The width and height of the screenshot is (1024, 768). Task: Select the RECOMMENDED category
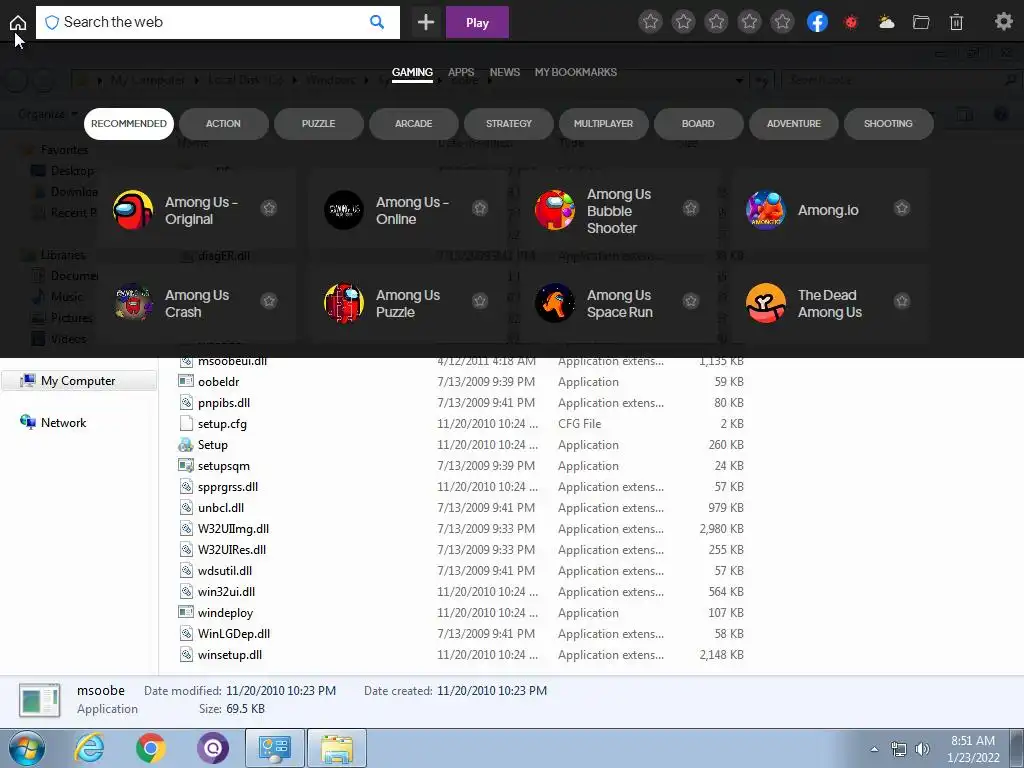[x=129, y=124]
